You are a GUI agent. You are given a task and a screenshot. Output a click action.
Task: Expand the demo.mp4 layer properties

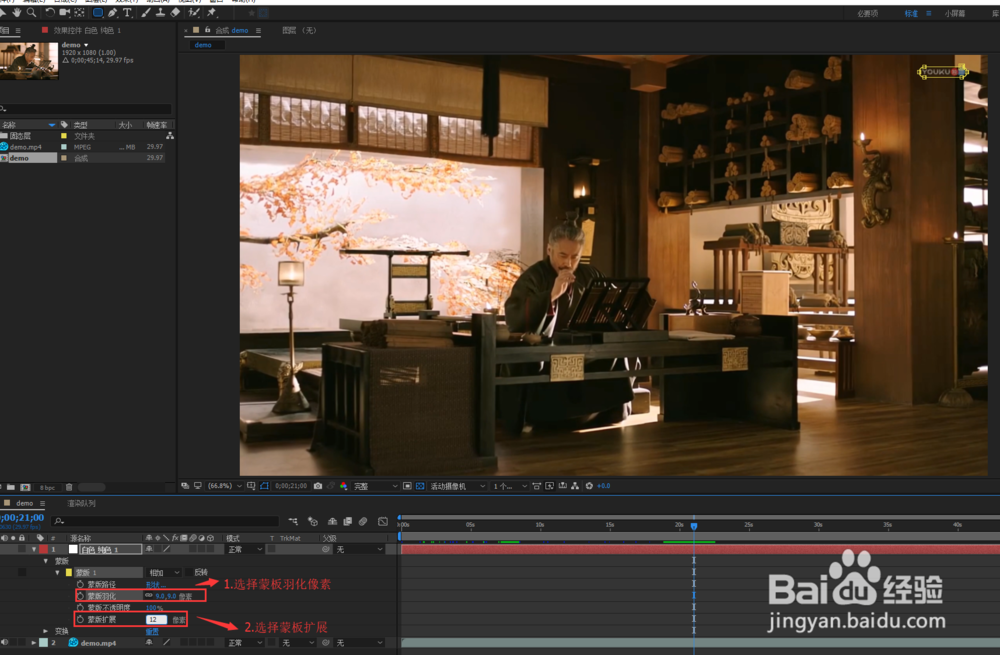click(34, 643)
